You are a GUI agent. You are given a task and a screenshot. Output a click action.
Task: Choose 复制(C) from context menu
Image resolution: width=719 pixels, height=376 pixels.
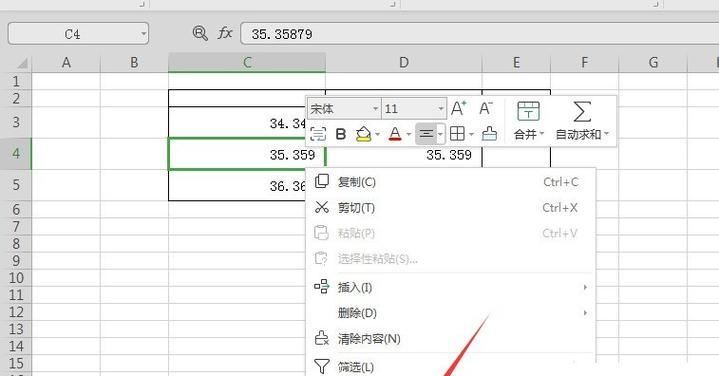click(x=450, y=182)
